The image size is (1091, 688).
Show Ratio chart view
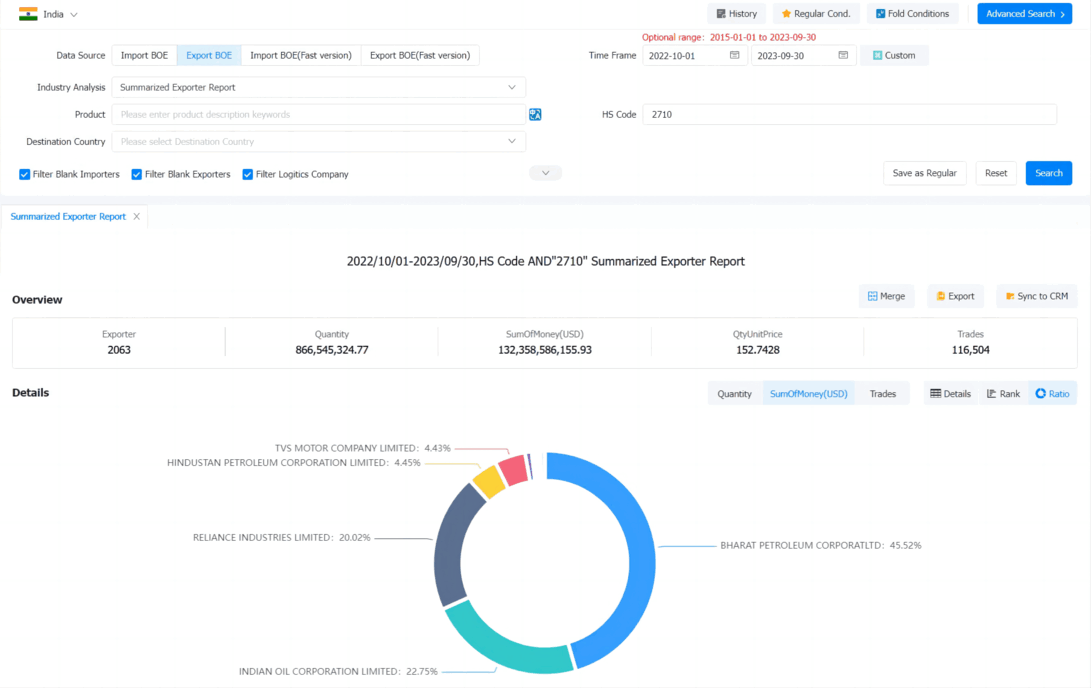click(x=1052, y=394)
